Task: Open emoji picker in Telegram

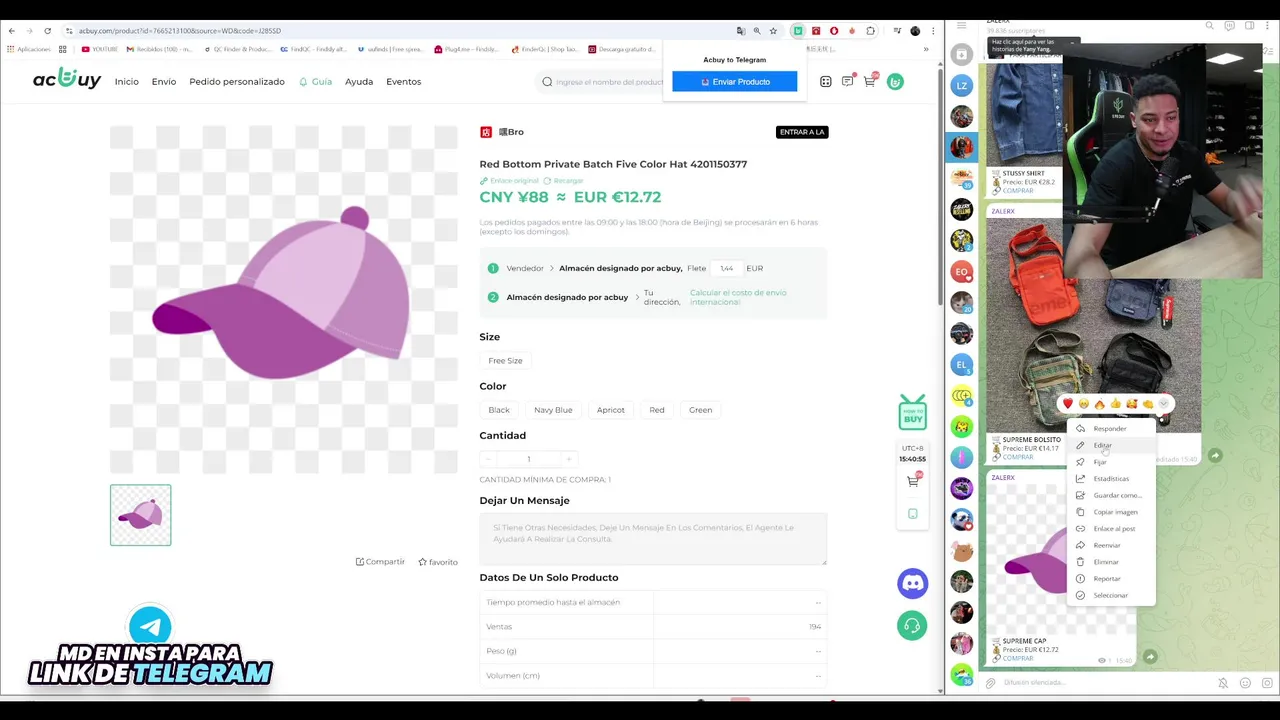Action: click(x=1245, y=683)
